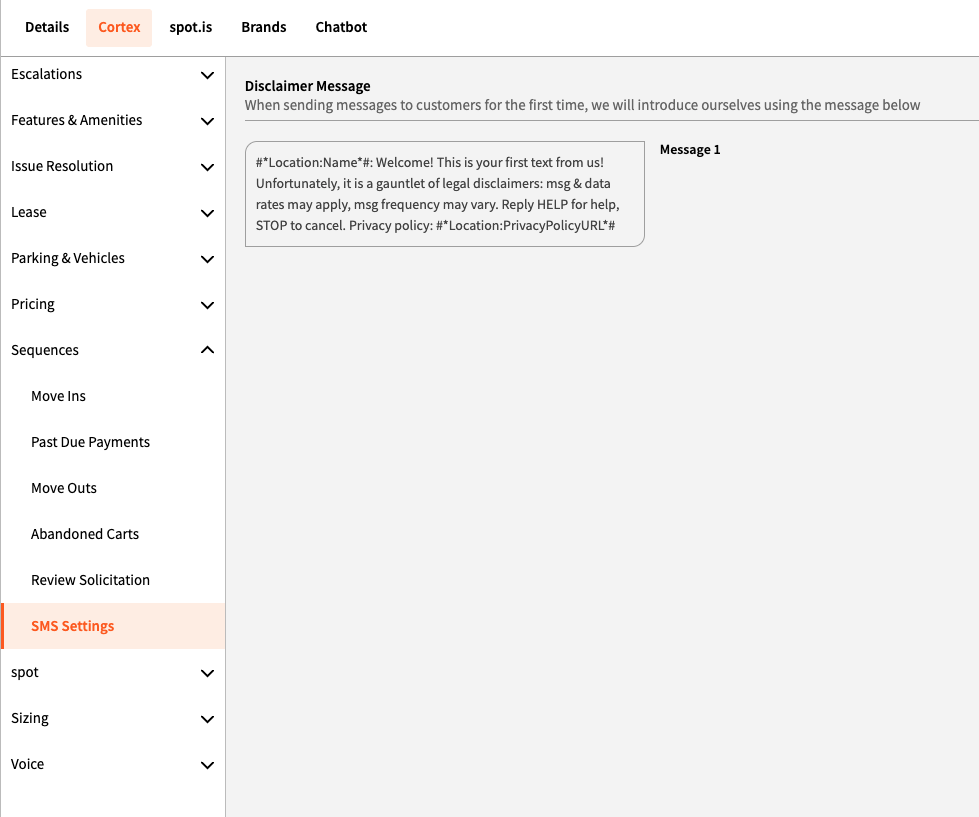979x817 pixels.
Task: Go to the Brands tab
Action: point(264,27)
